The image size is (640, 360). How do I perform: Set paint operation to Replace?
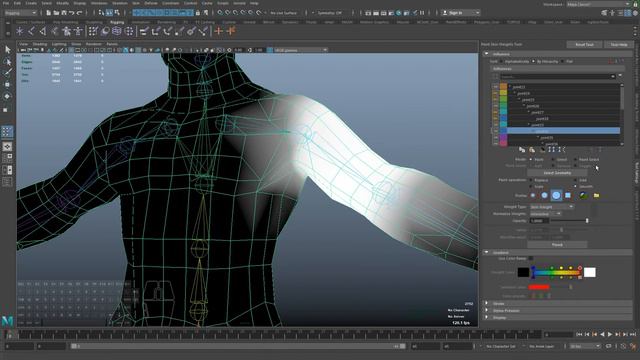click(x=531, y=180)
